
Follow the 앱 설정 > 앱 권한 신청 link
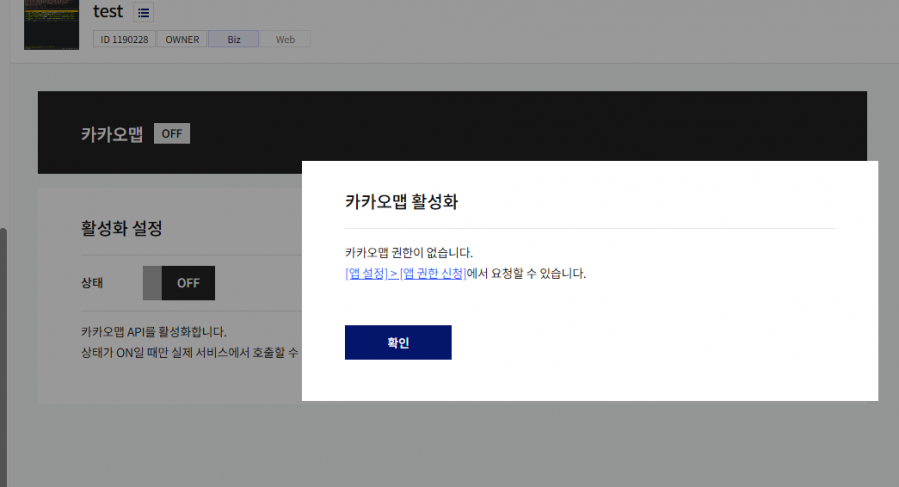405,273
